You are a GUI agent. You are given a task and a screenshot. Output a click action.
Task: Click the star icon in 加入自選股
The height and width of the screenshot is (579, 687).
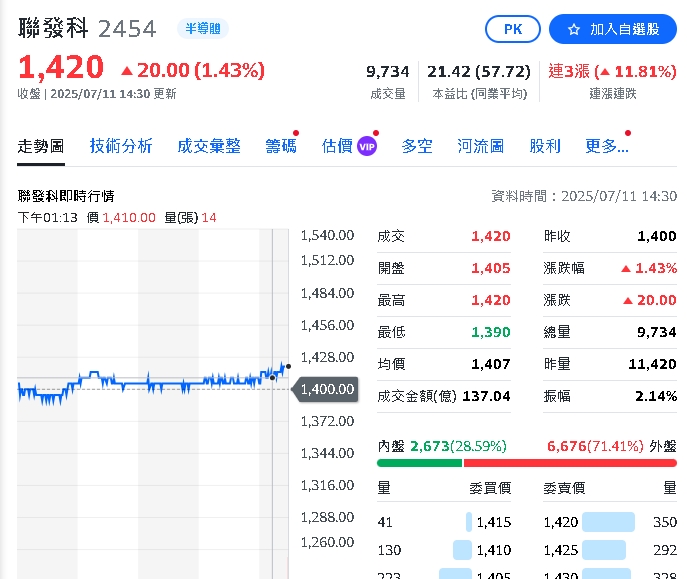point(574,30)
